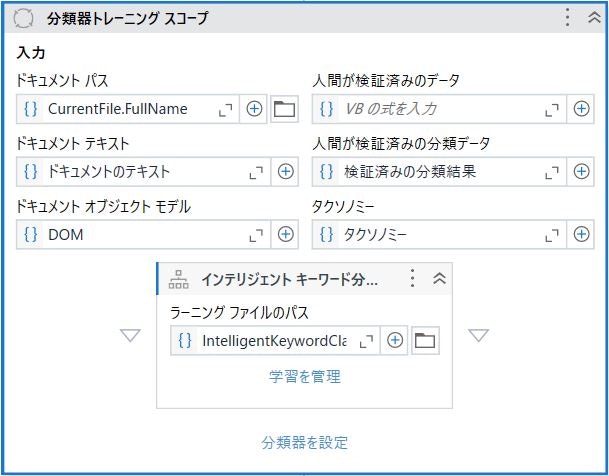Click the 人間が検証済みのデータ label
This screenshot has width=609, height=476.
coord(386,81)
